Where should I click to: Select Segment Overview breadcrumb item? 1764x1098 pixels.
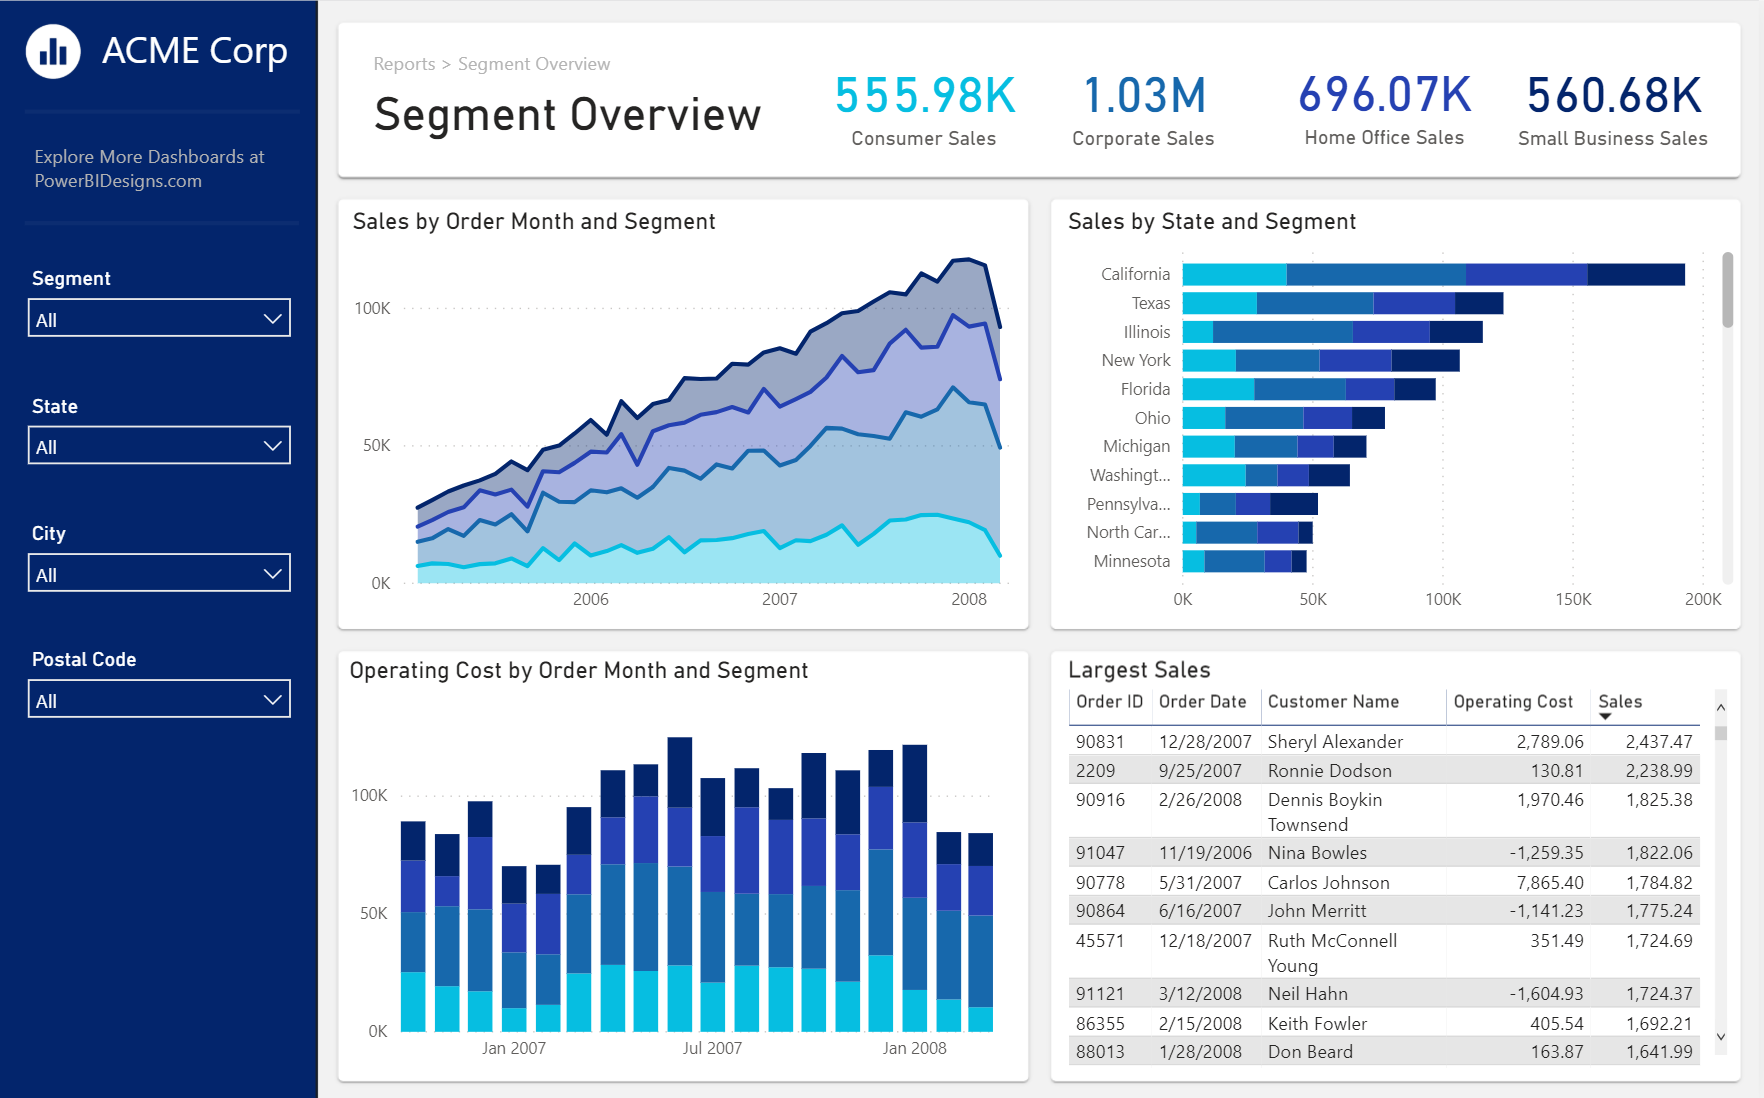point(534,64)
